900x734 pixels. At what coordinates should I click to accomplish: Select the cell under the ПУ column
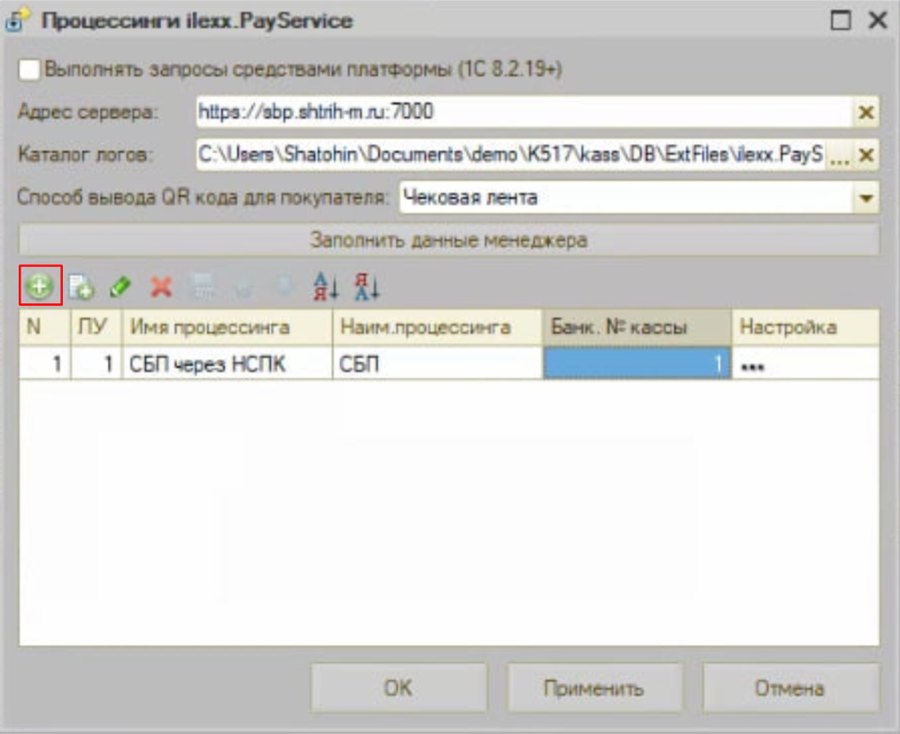(x=96, y=363)
